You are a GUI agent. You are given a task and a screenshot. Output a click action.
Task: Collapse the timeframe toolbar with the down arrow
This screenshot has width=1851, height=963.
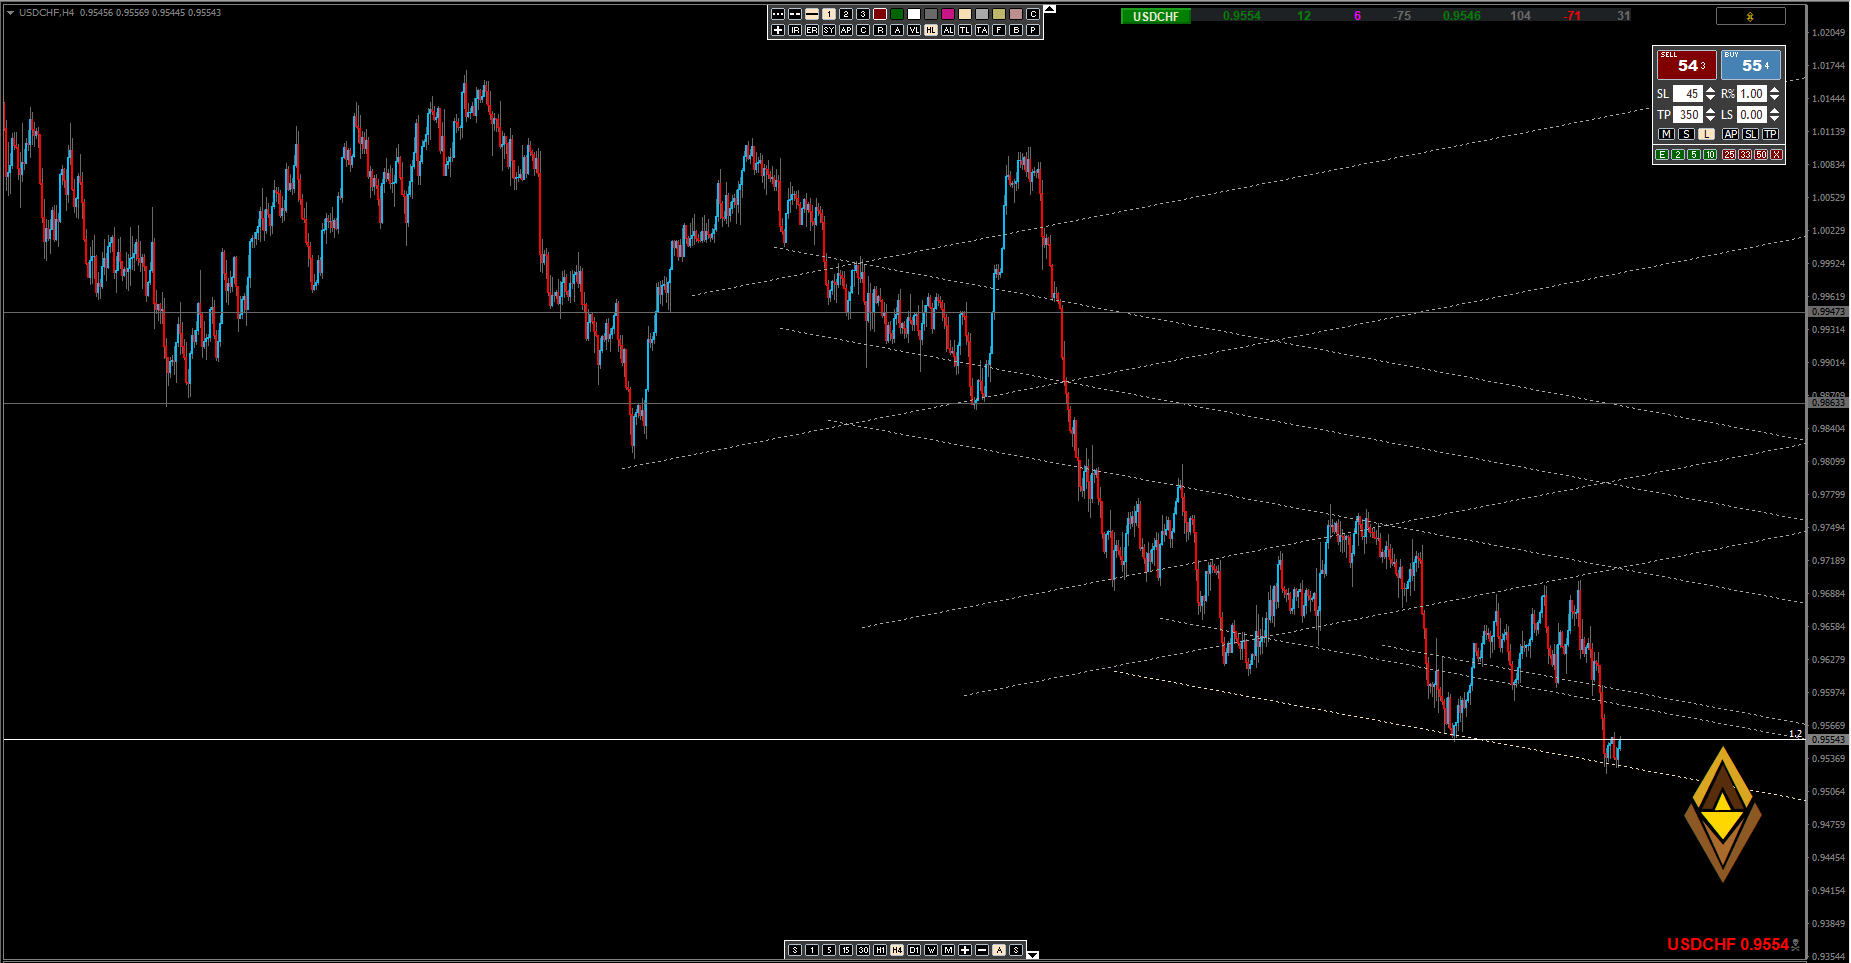pos(1033,955)
